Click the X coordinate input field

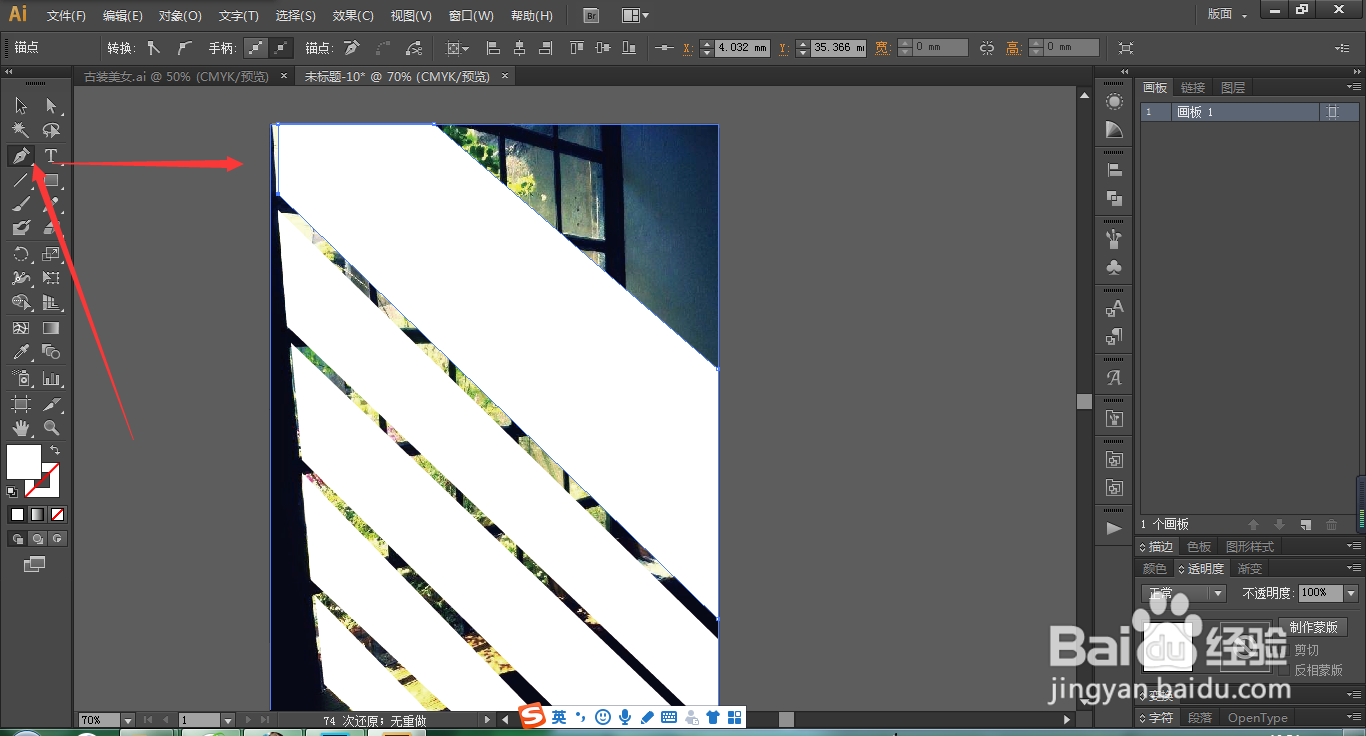tap(742, 47)
